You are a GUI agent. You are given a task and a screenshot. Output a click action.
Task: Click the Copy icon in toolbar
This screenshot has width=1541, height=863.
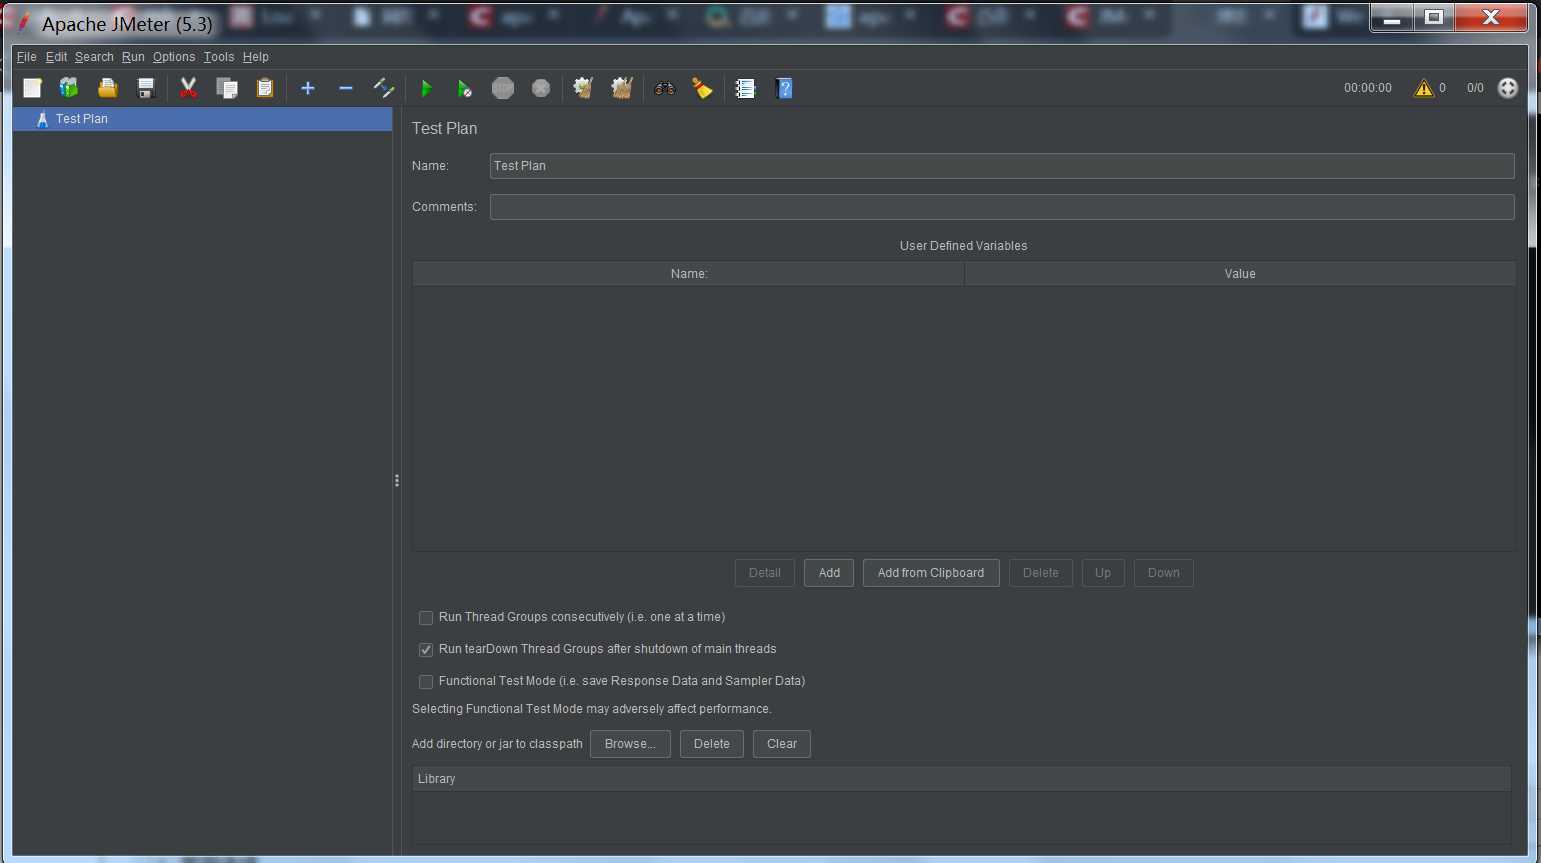click(227, 88)
